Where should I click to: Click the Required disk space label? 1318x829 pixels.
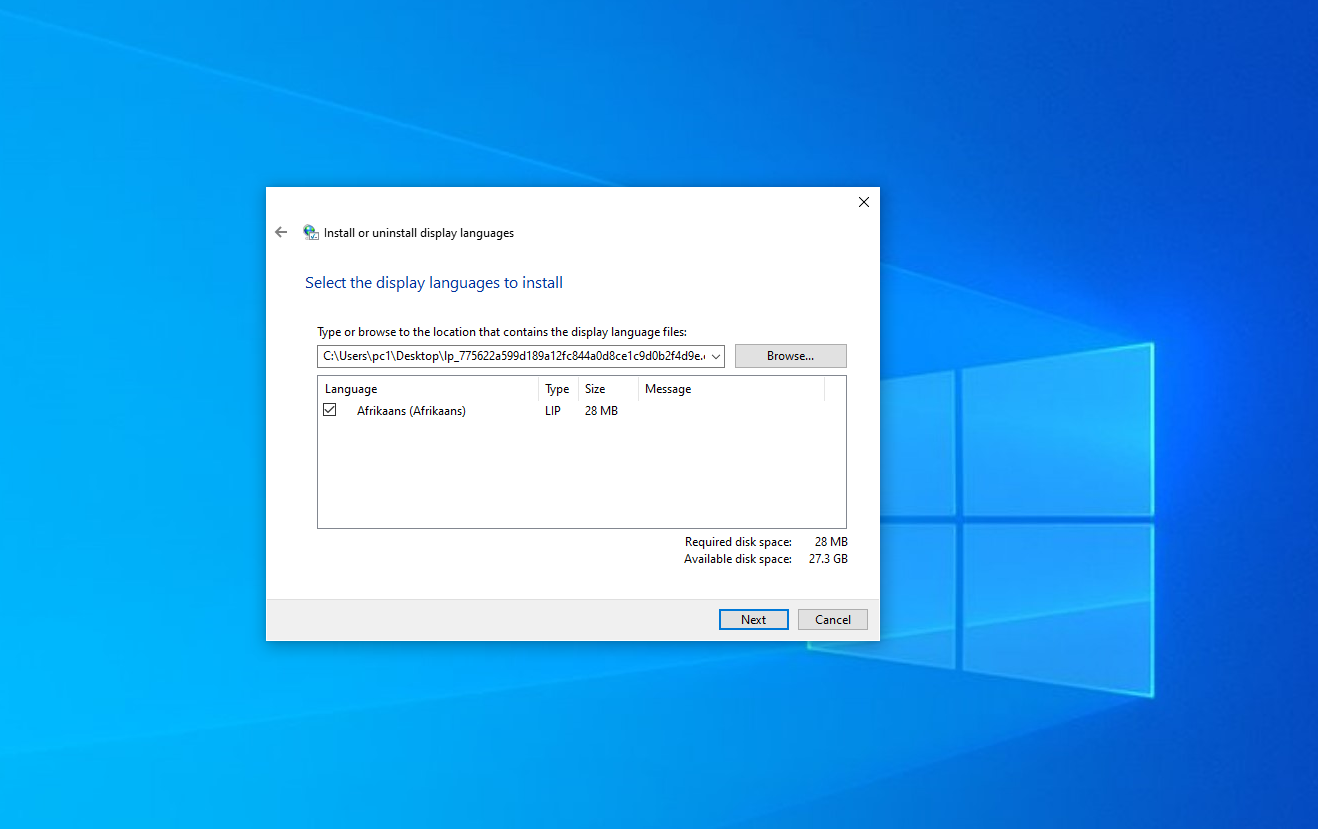pyautogui.click(x=738, y=542)
